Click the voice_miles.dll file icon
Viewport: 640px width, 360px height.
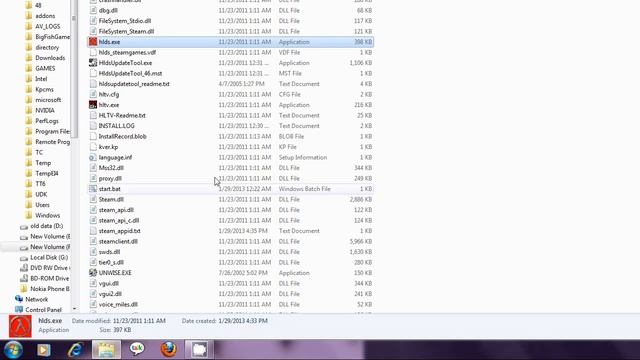(93, 304)
